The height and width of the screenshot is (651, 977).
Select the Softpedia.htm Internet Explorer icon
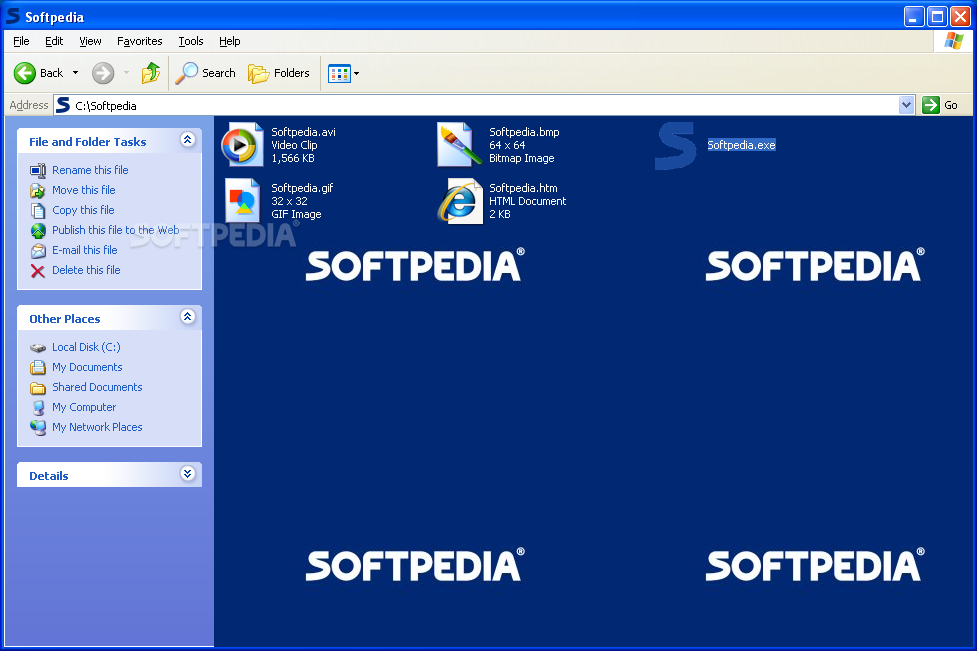460,201
